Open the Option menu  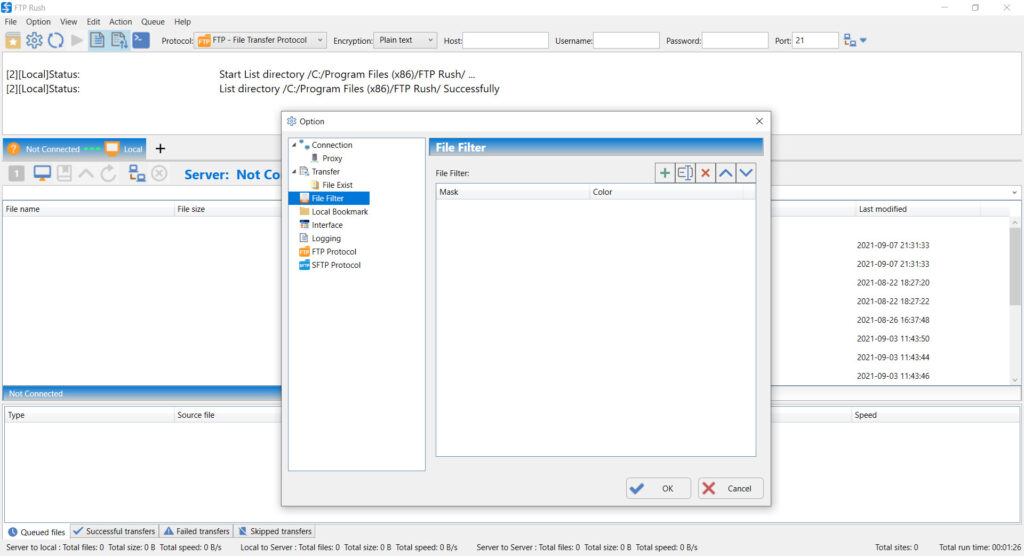[38, 22]
